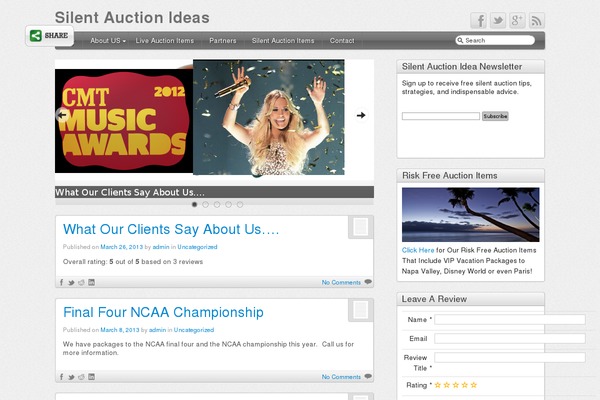Screen dimensions: 600x400
Task: Open the Partners menu item
Action: click(223, 41)
